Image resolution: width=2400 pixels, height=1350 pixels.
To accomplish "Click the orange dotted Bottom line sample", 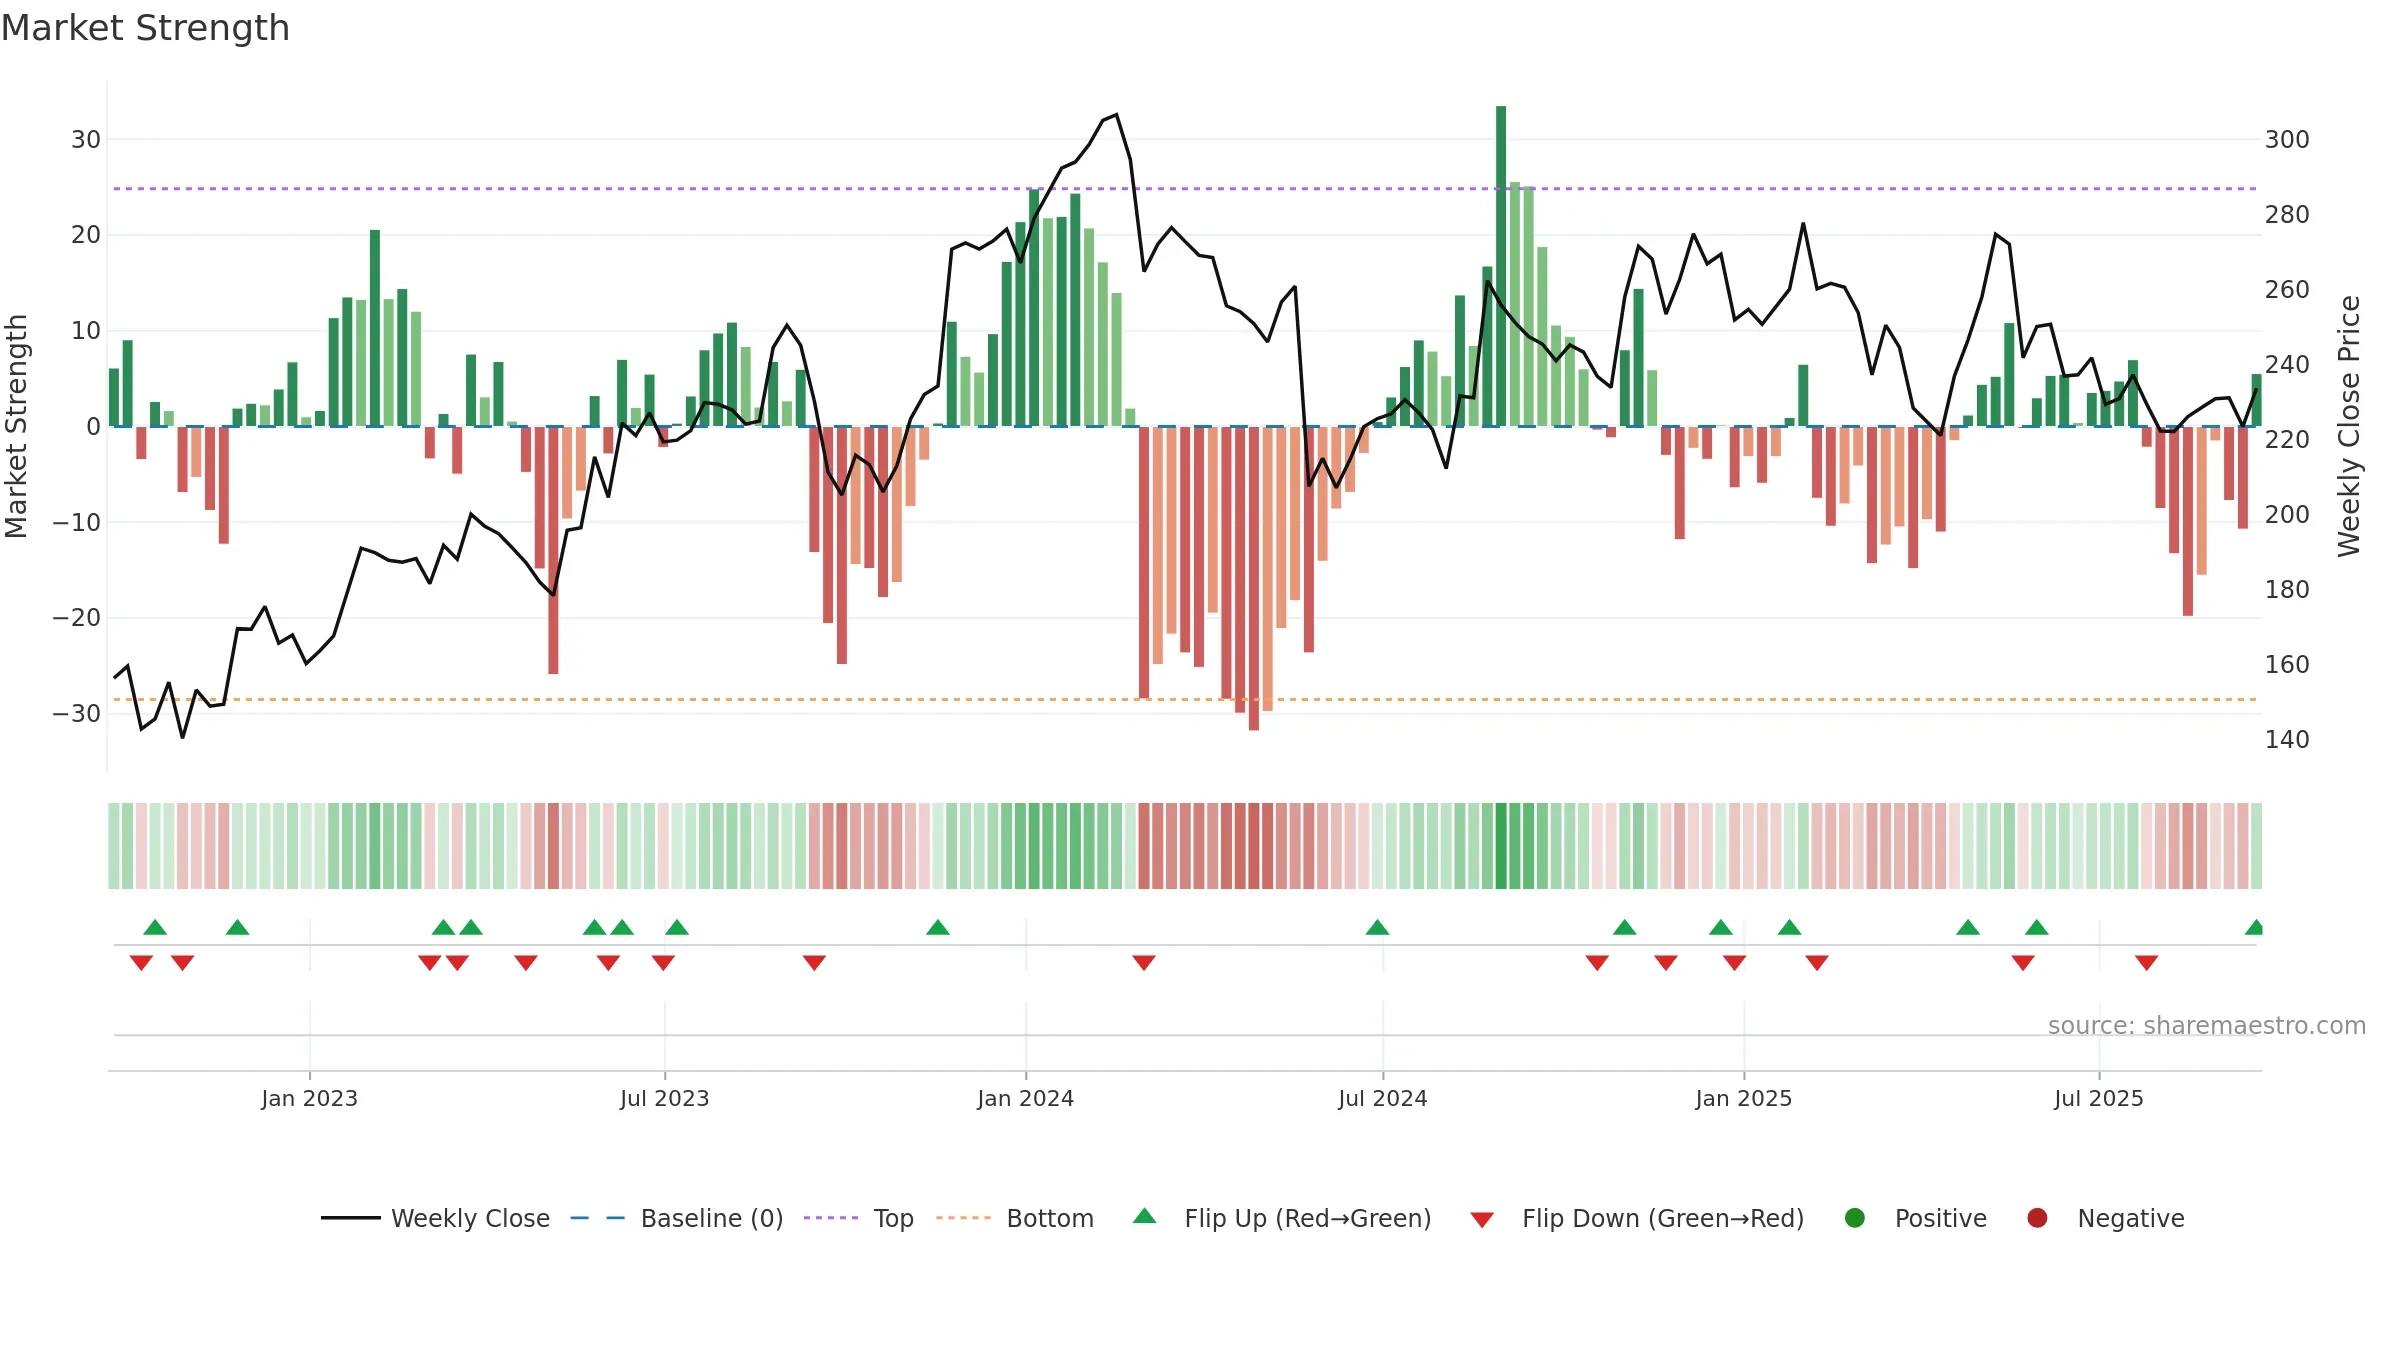I will [964, 1218].
